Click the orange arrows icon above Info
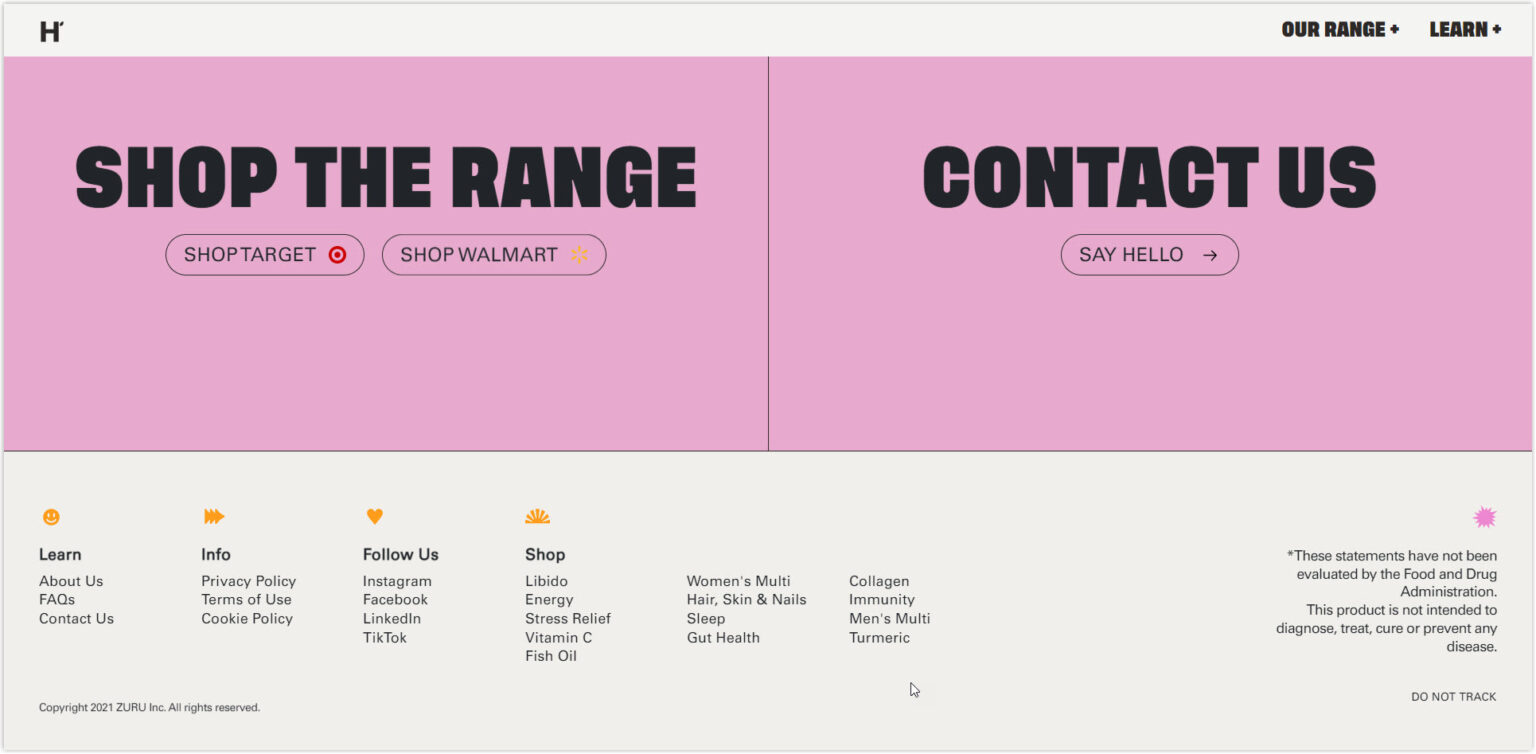This screenshot has height=754, width=1536. 215,516
